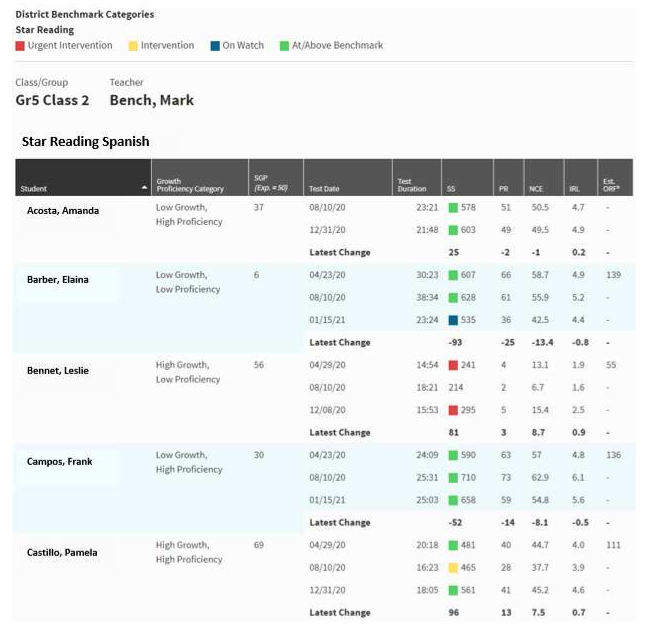Click NCE value 62.9
651x637 pixels.
540,478
